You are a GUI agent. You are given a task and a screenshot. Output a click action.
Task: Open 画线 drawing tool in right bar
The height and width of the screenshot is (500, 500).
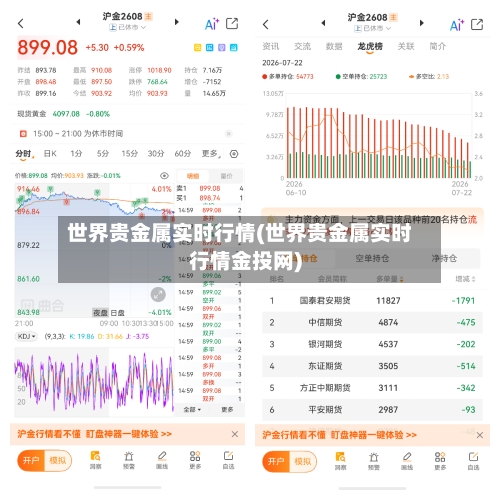407,461
